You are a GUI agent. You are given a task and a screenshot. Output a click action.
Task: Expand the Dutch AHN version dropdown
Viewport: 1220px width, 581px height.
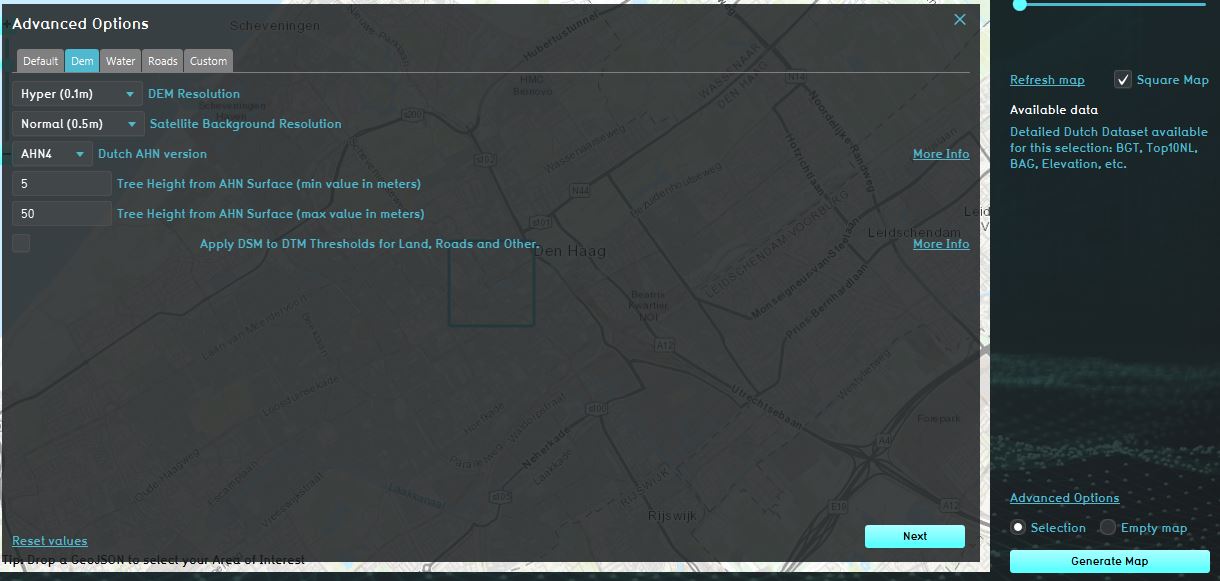click(x=52, y=154)
